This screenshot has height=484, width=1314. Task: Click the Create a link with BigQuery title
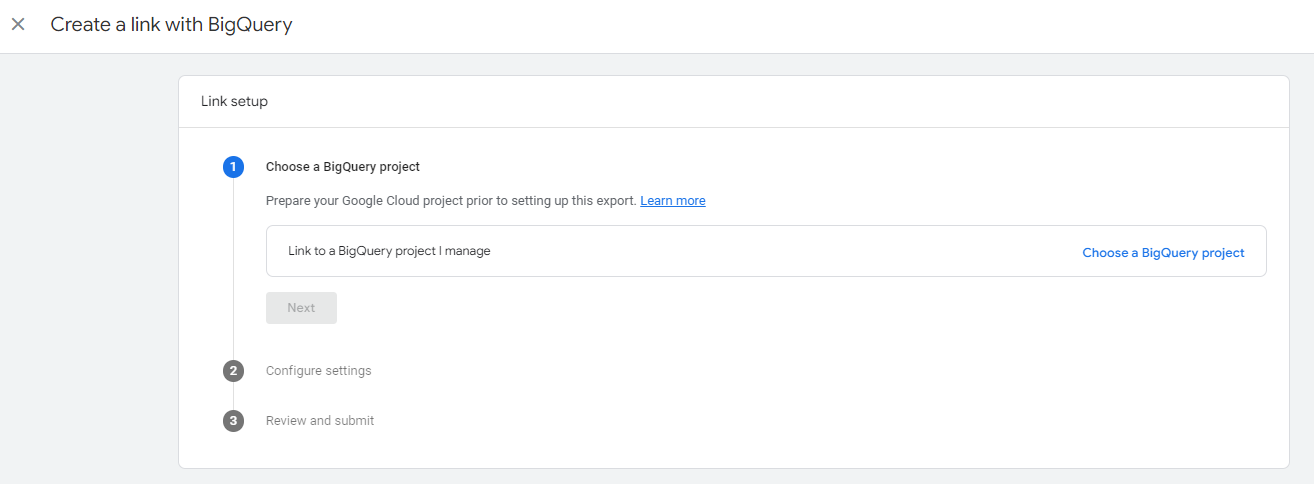click(x=171, y=25)
